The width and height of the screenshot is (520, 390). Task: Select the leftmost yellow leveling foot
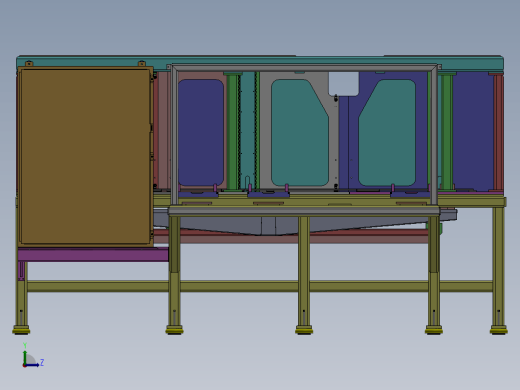(21, 330)
